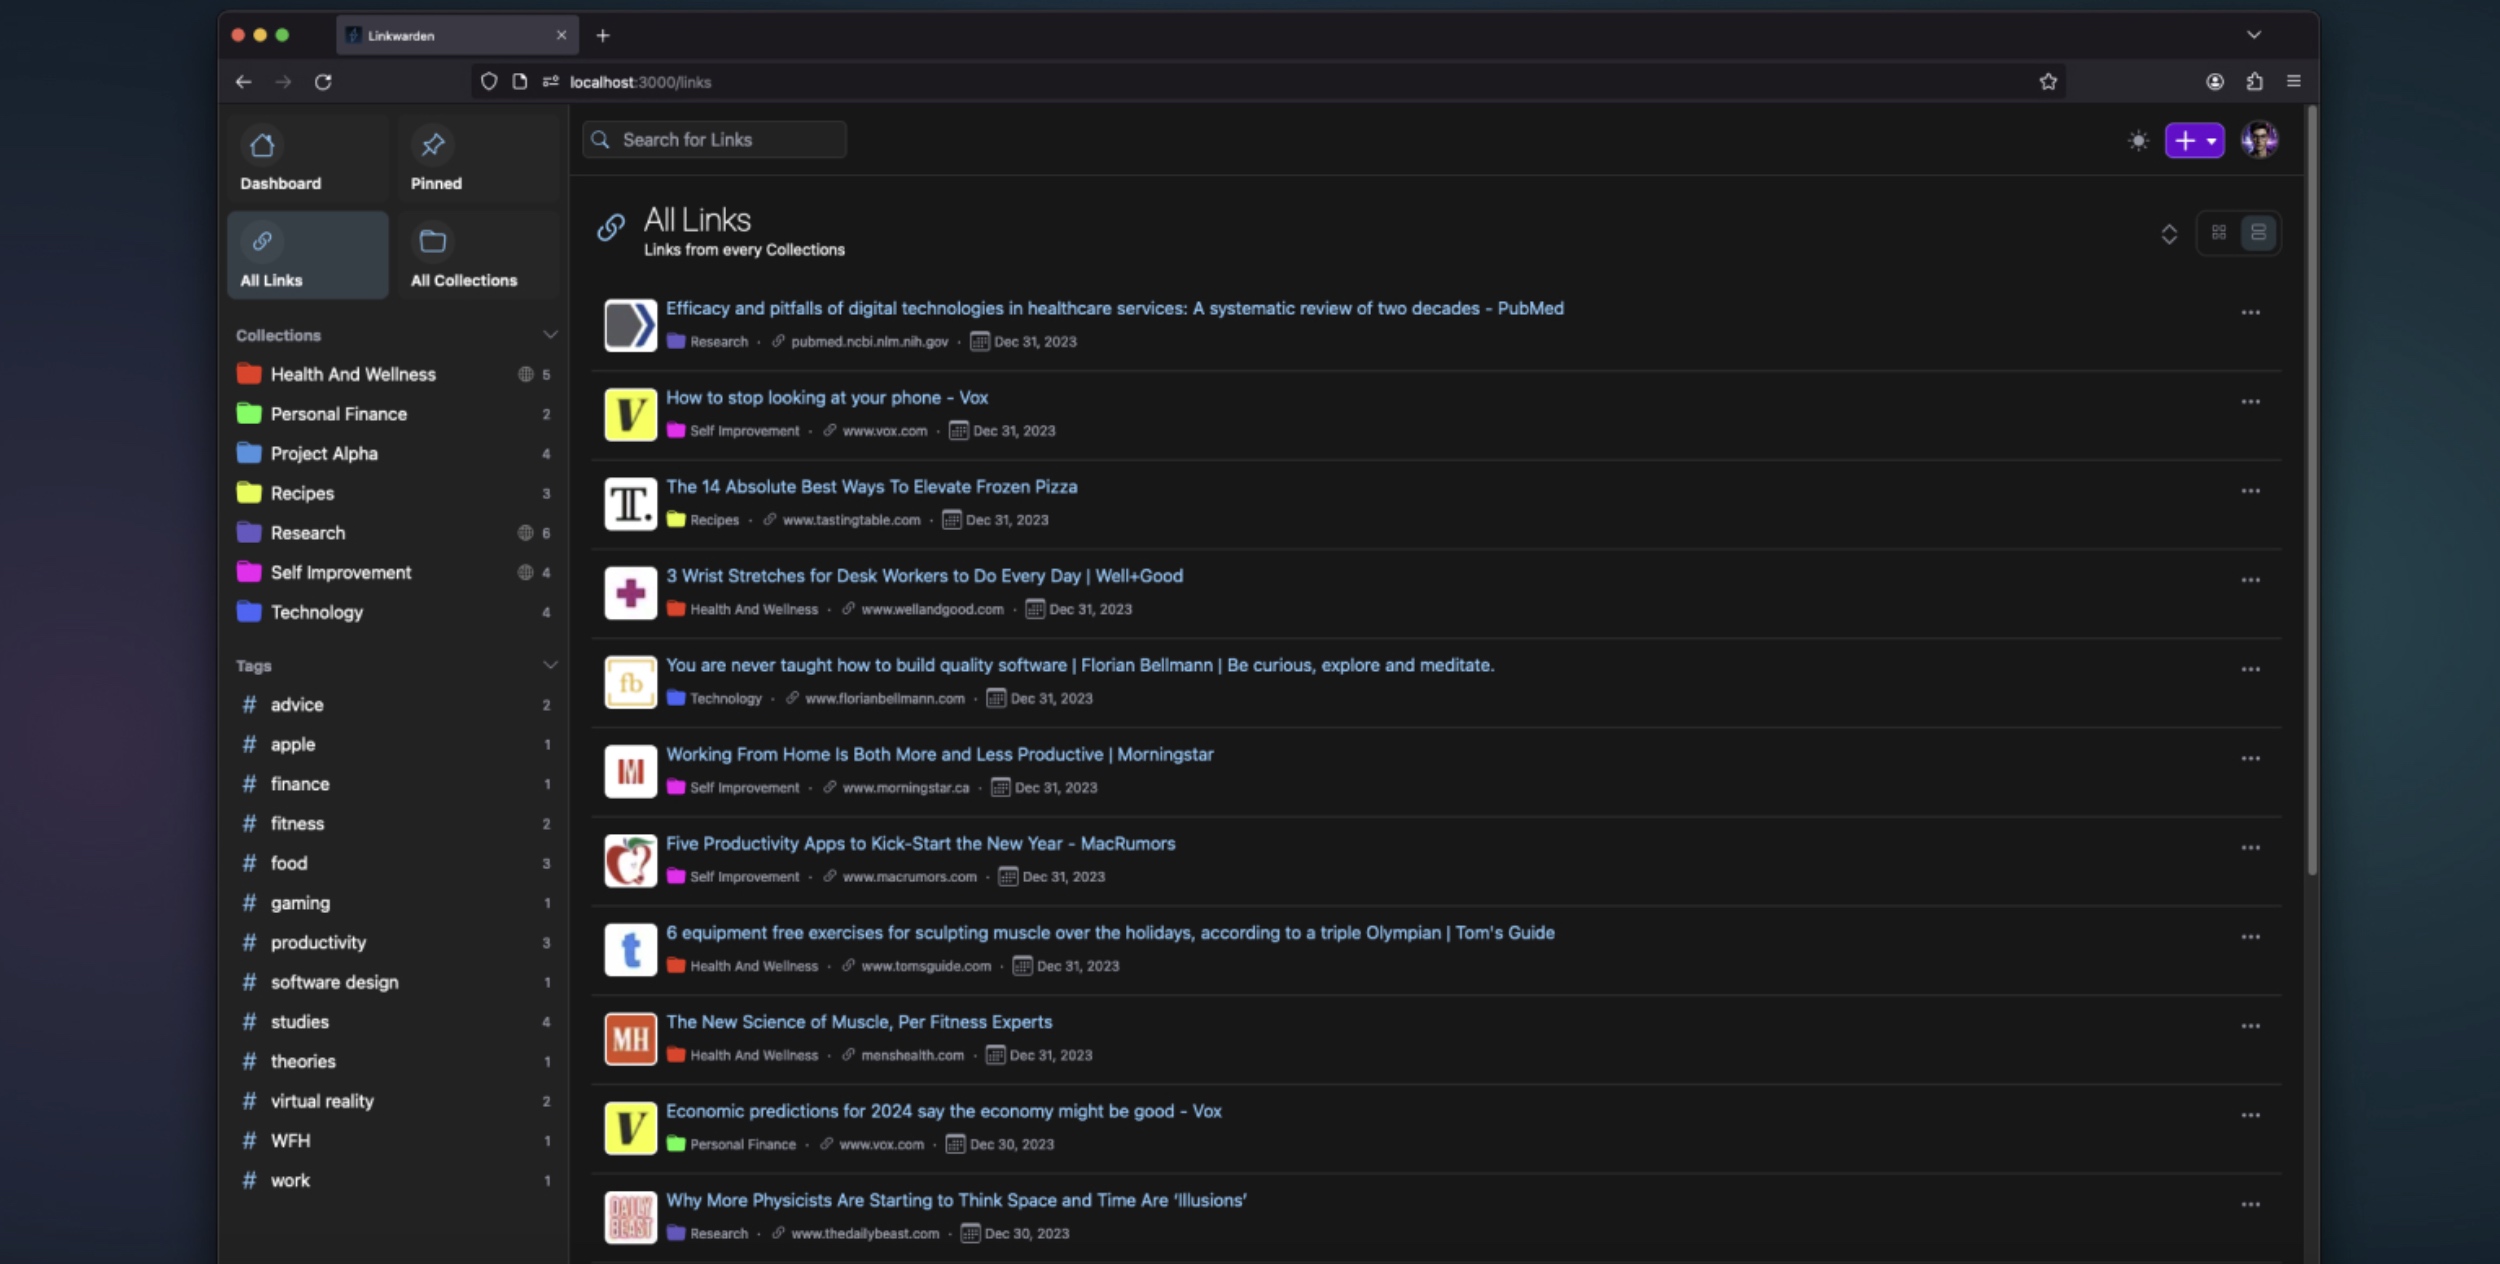
Task: Select the apple tag
Action: (394, 745)
